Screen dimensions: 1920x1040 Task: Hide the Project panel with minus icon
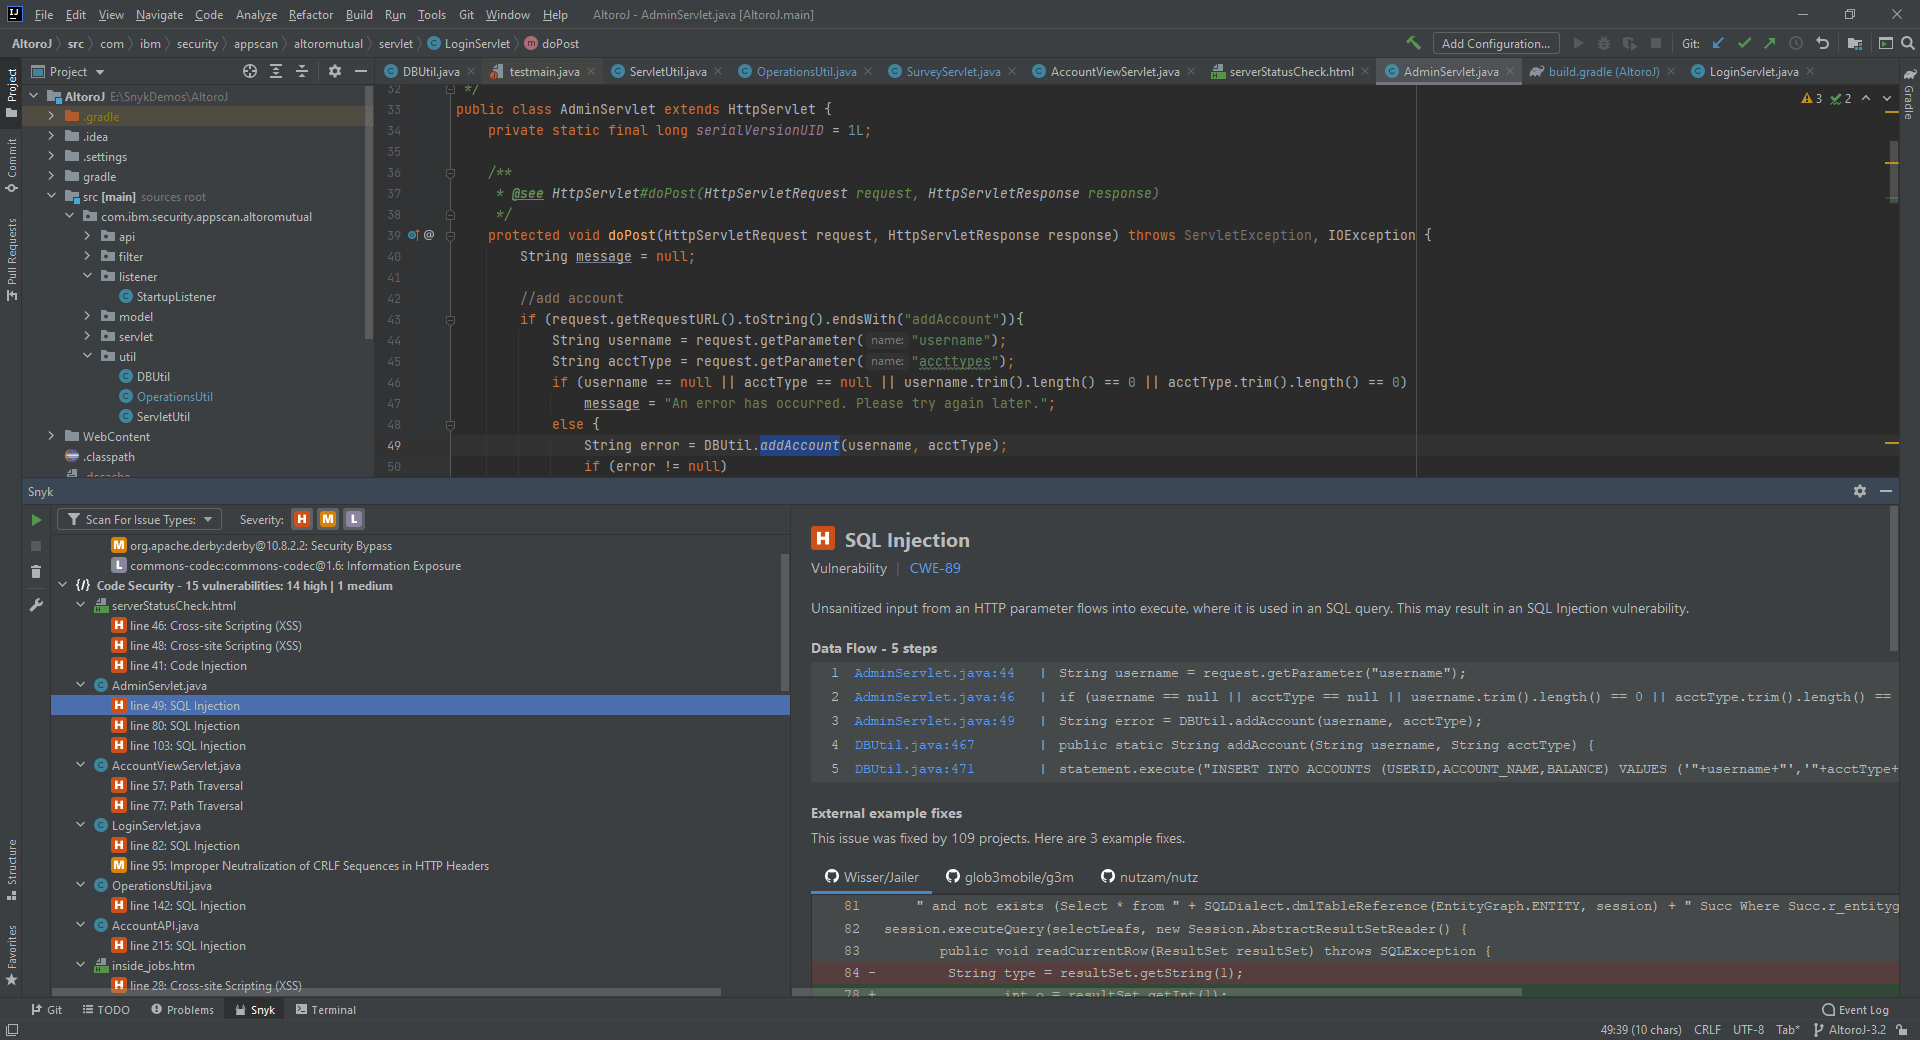pyautogui.click(x=361, y=71)
